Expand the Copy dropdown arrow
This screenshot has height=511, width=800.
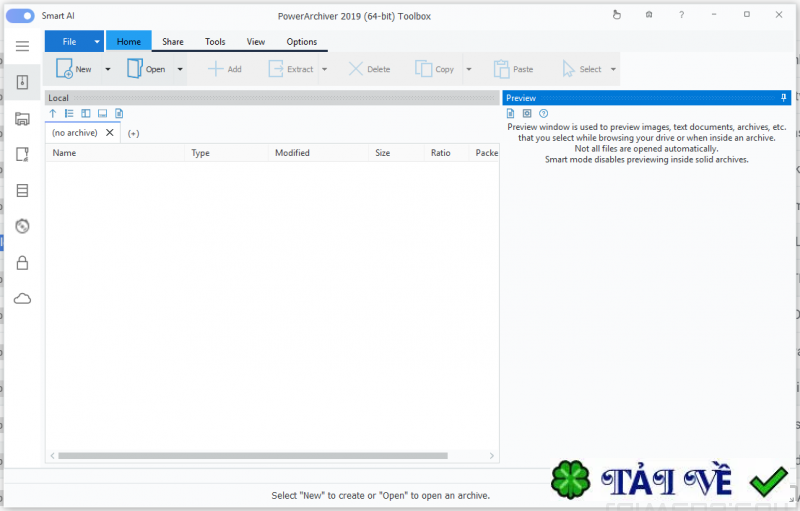(469, 69)
